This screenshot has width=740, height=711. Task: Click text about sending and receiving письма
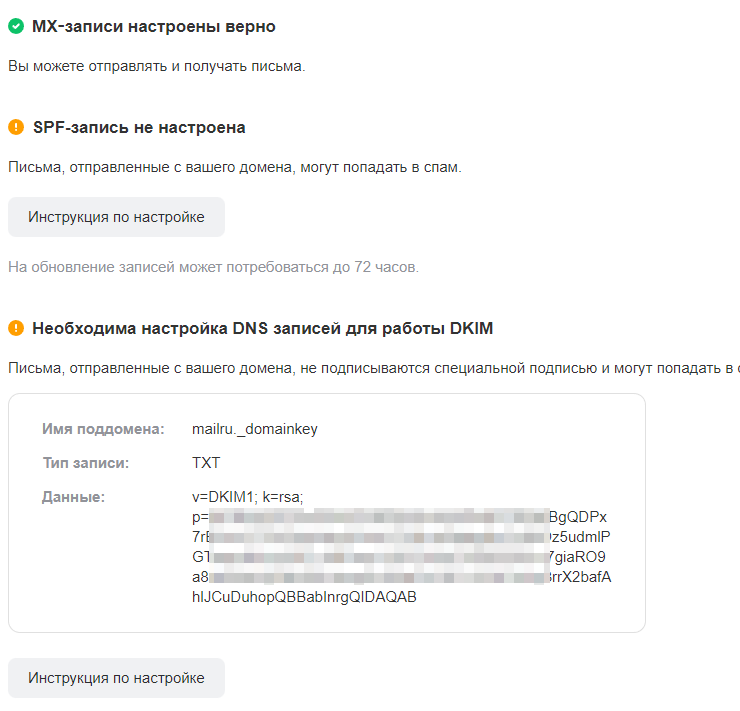click(156, 66)
